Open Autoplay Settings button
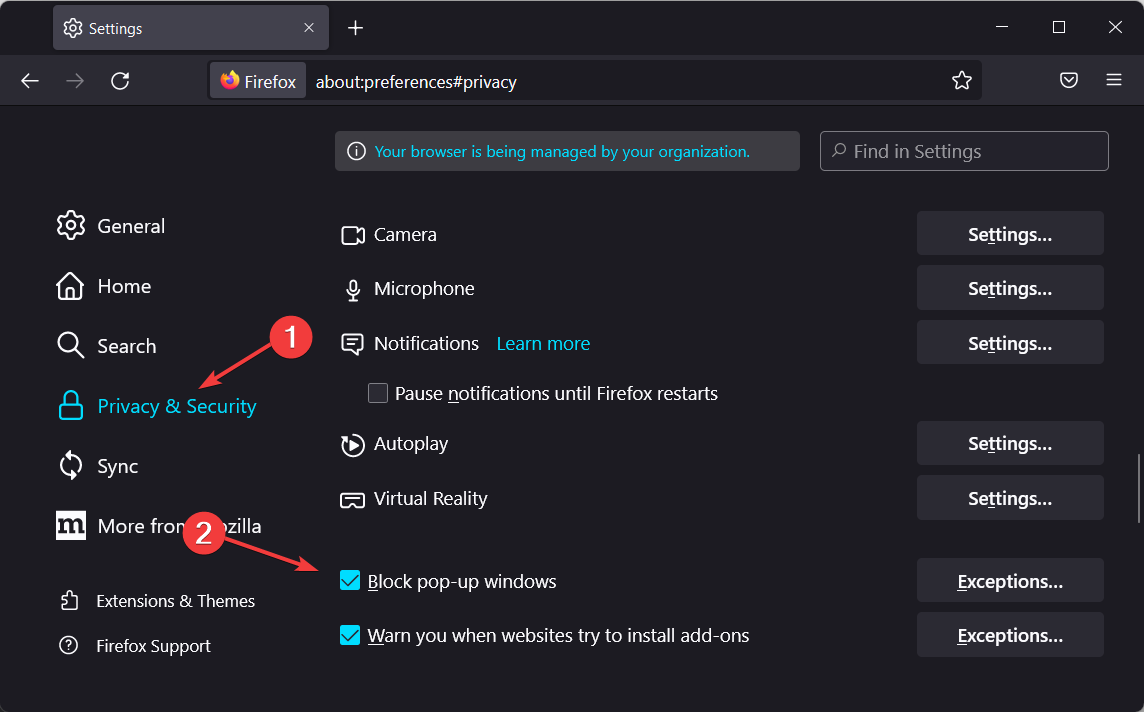This screenshot has width=1144, height=712. click(x=1010, y=444)
